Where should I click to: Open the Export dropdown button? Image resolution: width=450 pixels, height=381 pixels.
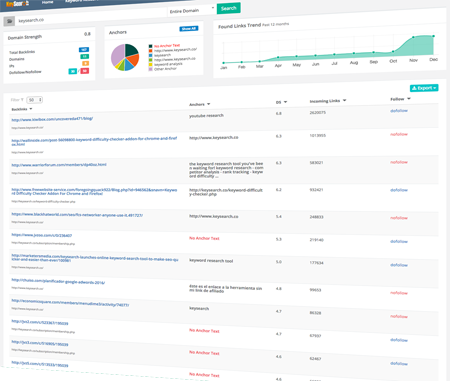(x=424, y=88)
